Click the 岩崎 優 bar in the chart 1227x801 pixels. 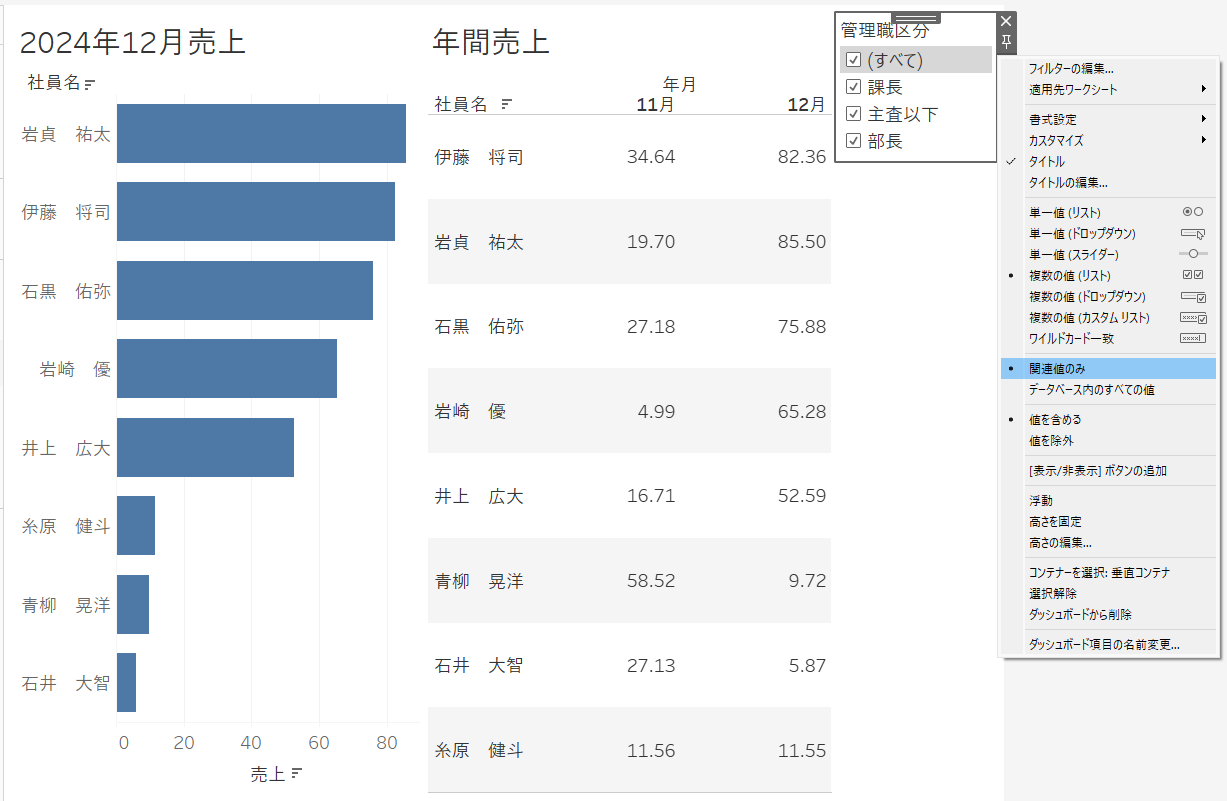(x=227, y=368)
